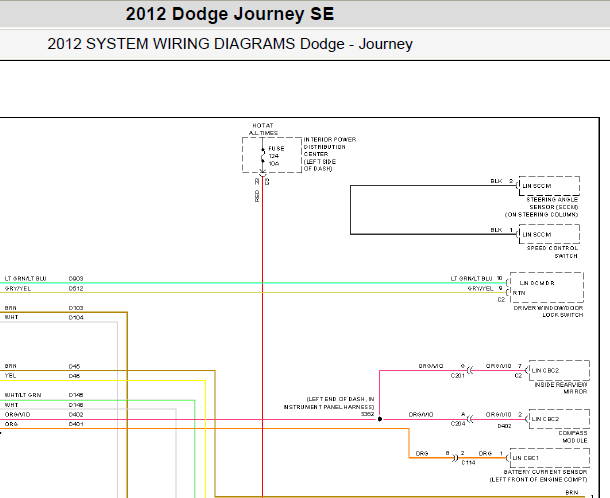Click the 'YEL' wire label
Viewport: 610px width, 498px height.
11,376
